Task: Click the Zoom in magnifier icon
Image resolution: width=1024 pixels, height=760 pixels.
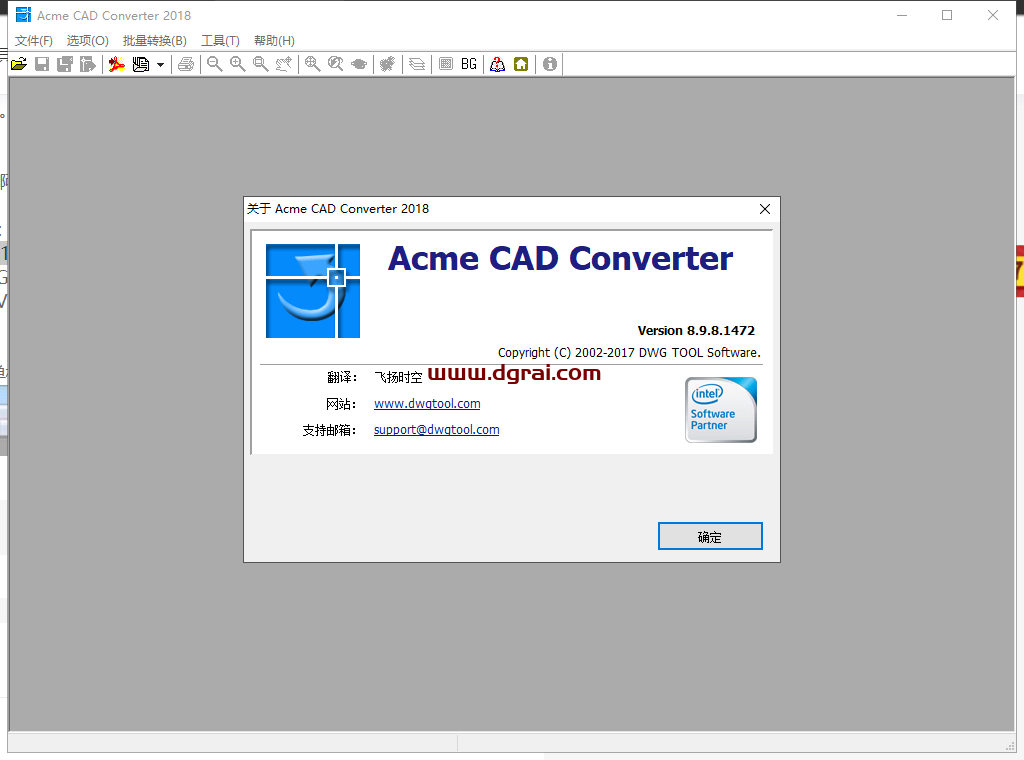Action: click(238, 64)
